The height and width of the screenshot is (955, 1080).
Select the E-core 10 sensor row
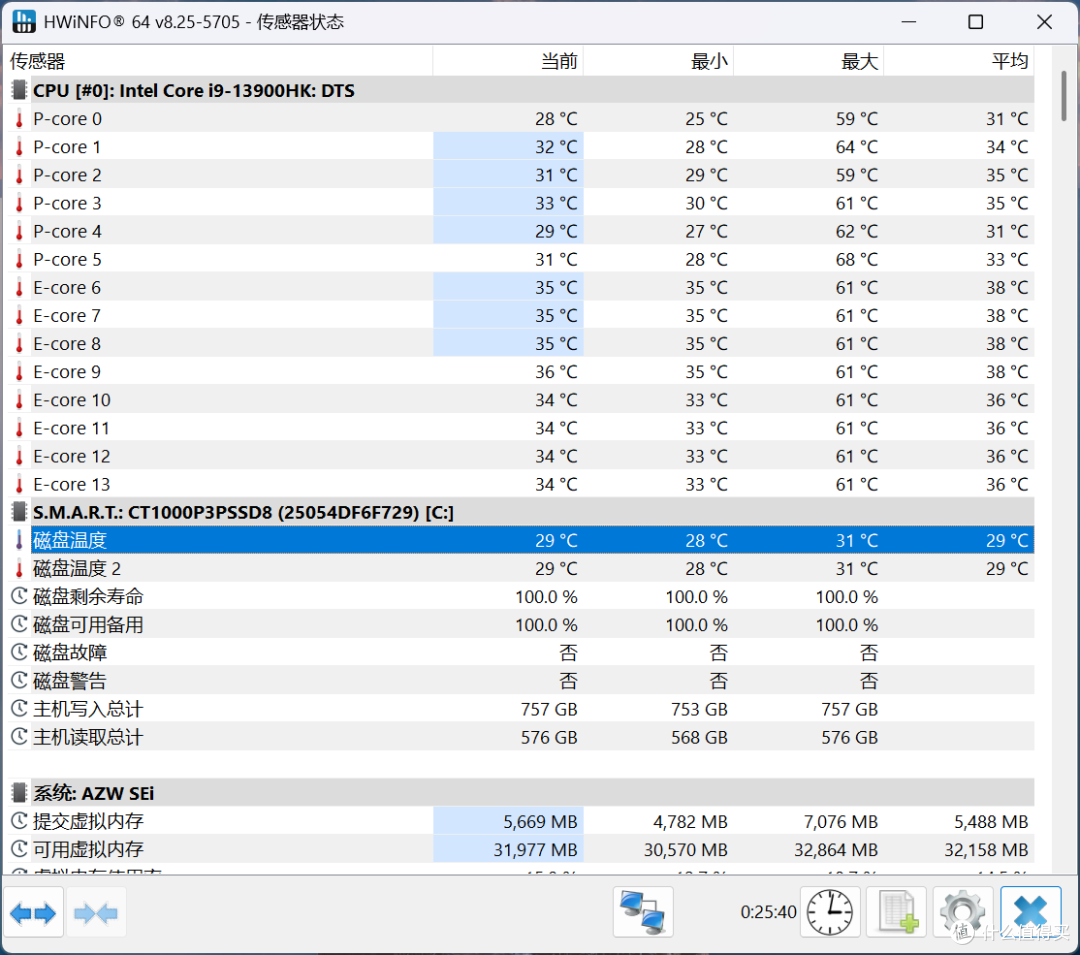point(520,400)
